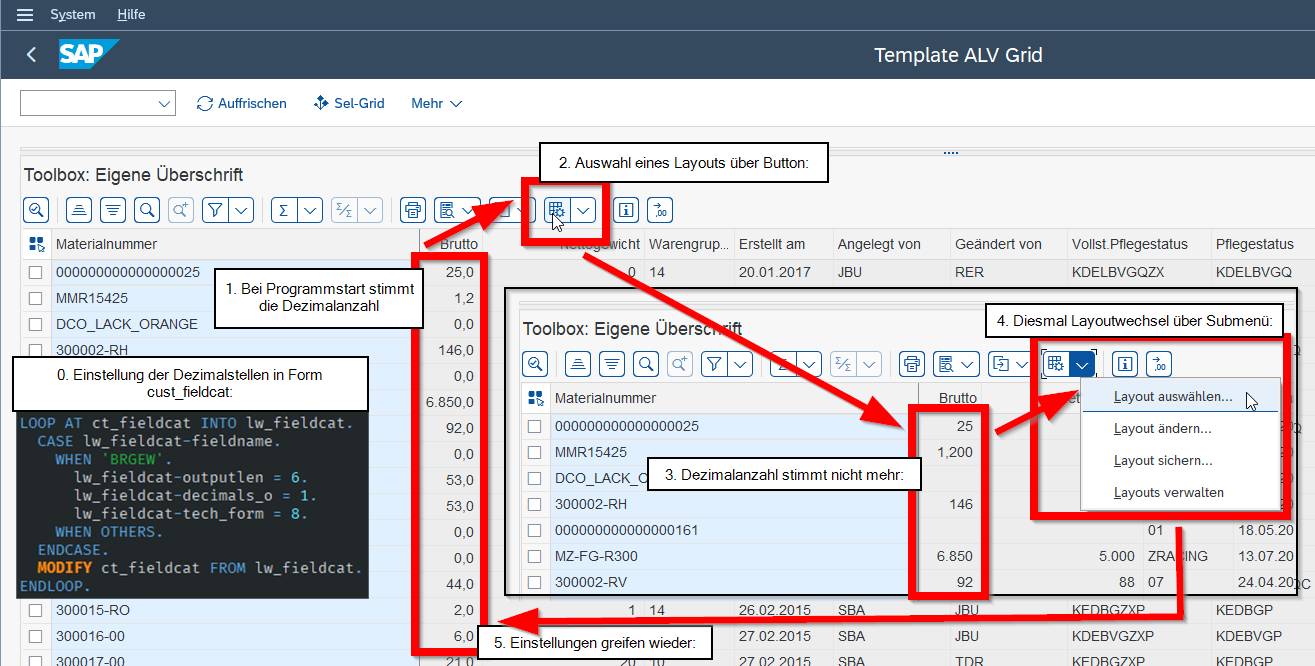Click the Sort ascending icon in the main toolbar
Screen dimensions: 1315x666
[80, 210]
